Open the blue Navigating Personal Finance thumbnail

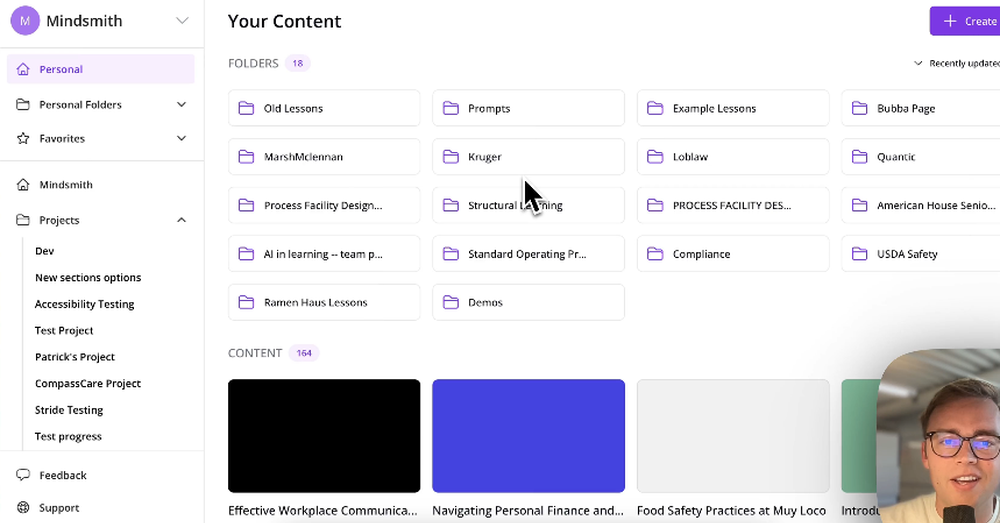tap(528, 436)
